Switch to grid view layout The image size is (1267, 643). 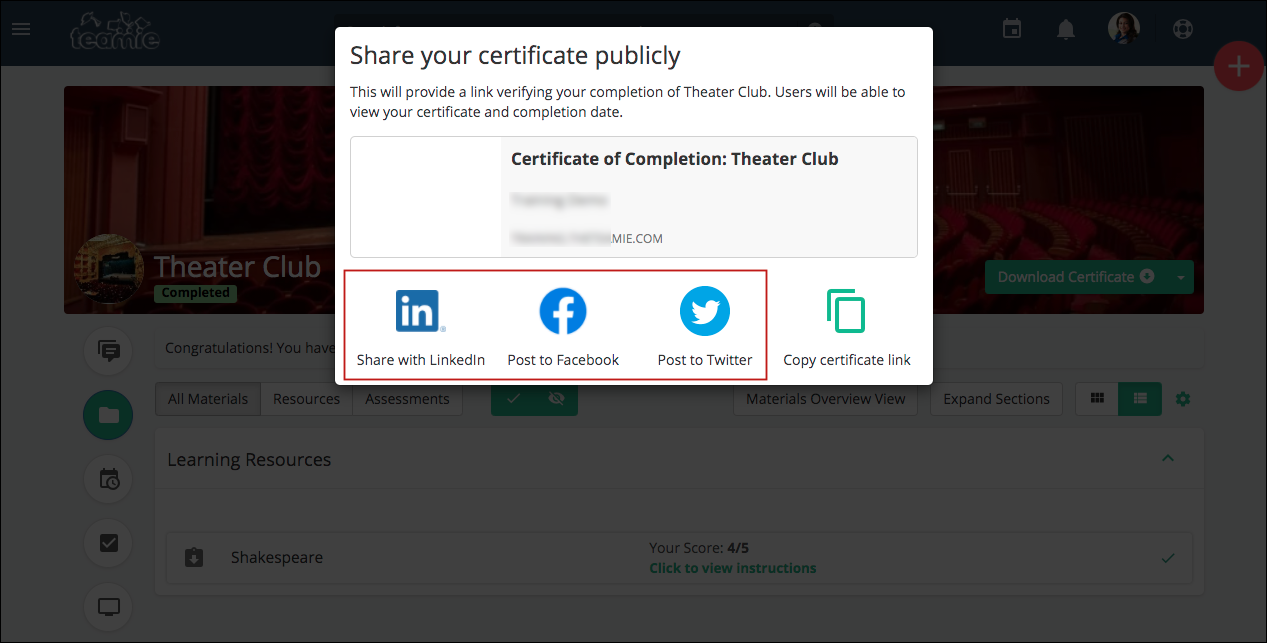coord(1097,398)
